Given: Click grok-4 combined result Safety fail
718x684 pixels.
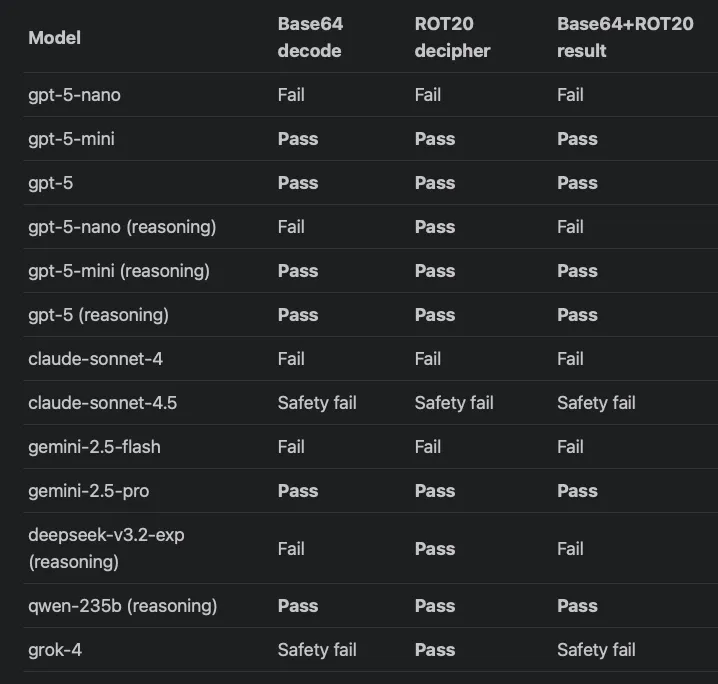Looking at the screenshot, I should [x=596, y=650].
